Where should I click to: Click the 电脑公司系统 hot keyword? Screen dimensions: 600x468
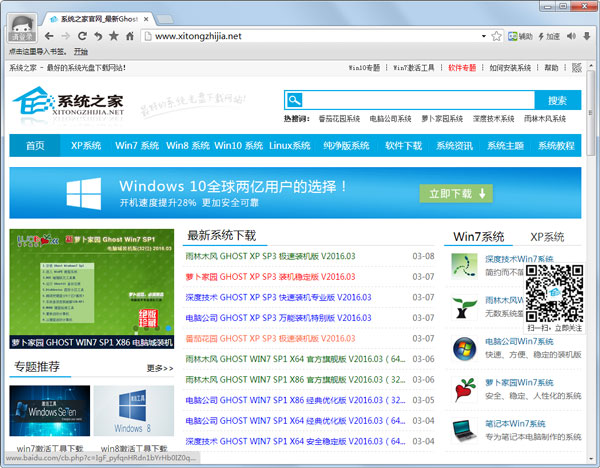(x=390, y=119)
